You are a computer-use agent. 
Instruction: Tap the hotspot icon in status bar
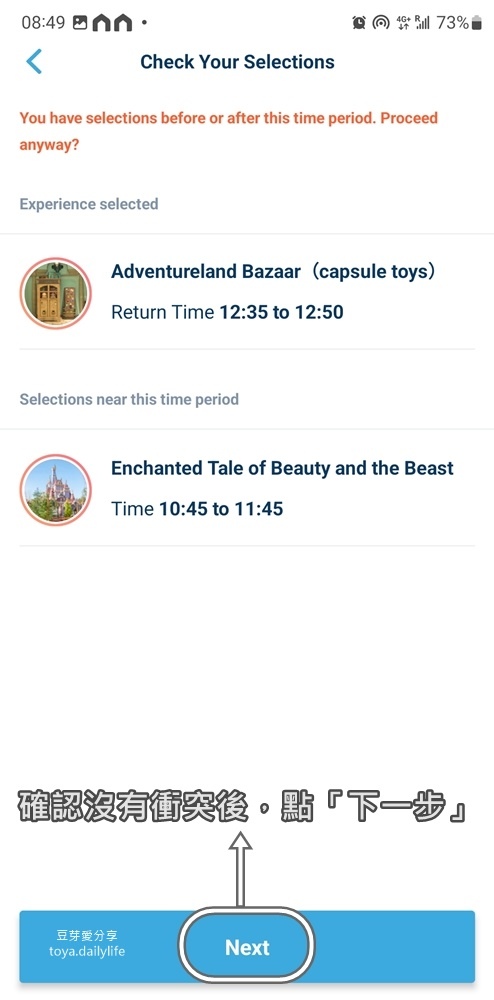381,23
